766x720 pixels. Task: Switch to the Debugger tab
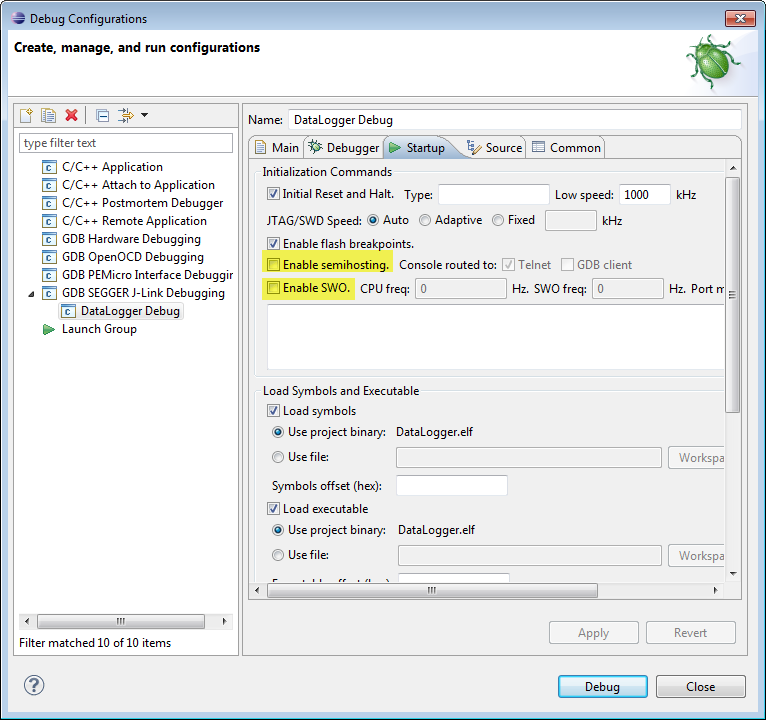coord(344,148)
